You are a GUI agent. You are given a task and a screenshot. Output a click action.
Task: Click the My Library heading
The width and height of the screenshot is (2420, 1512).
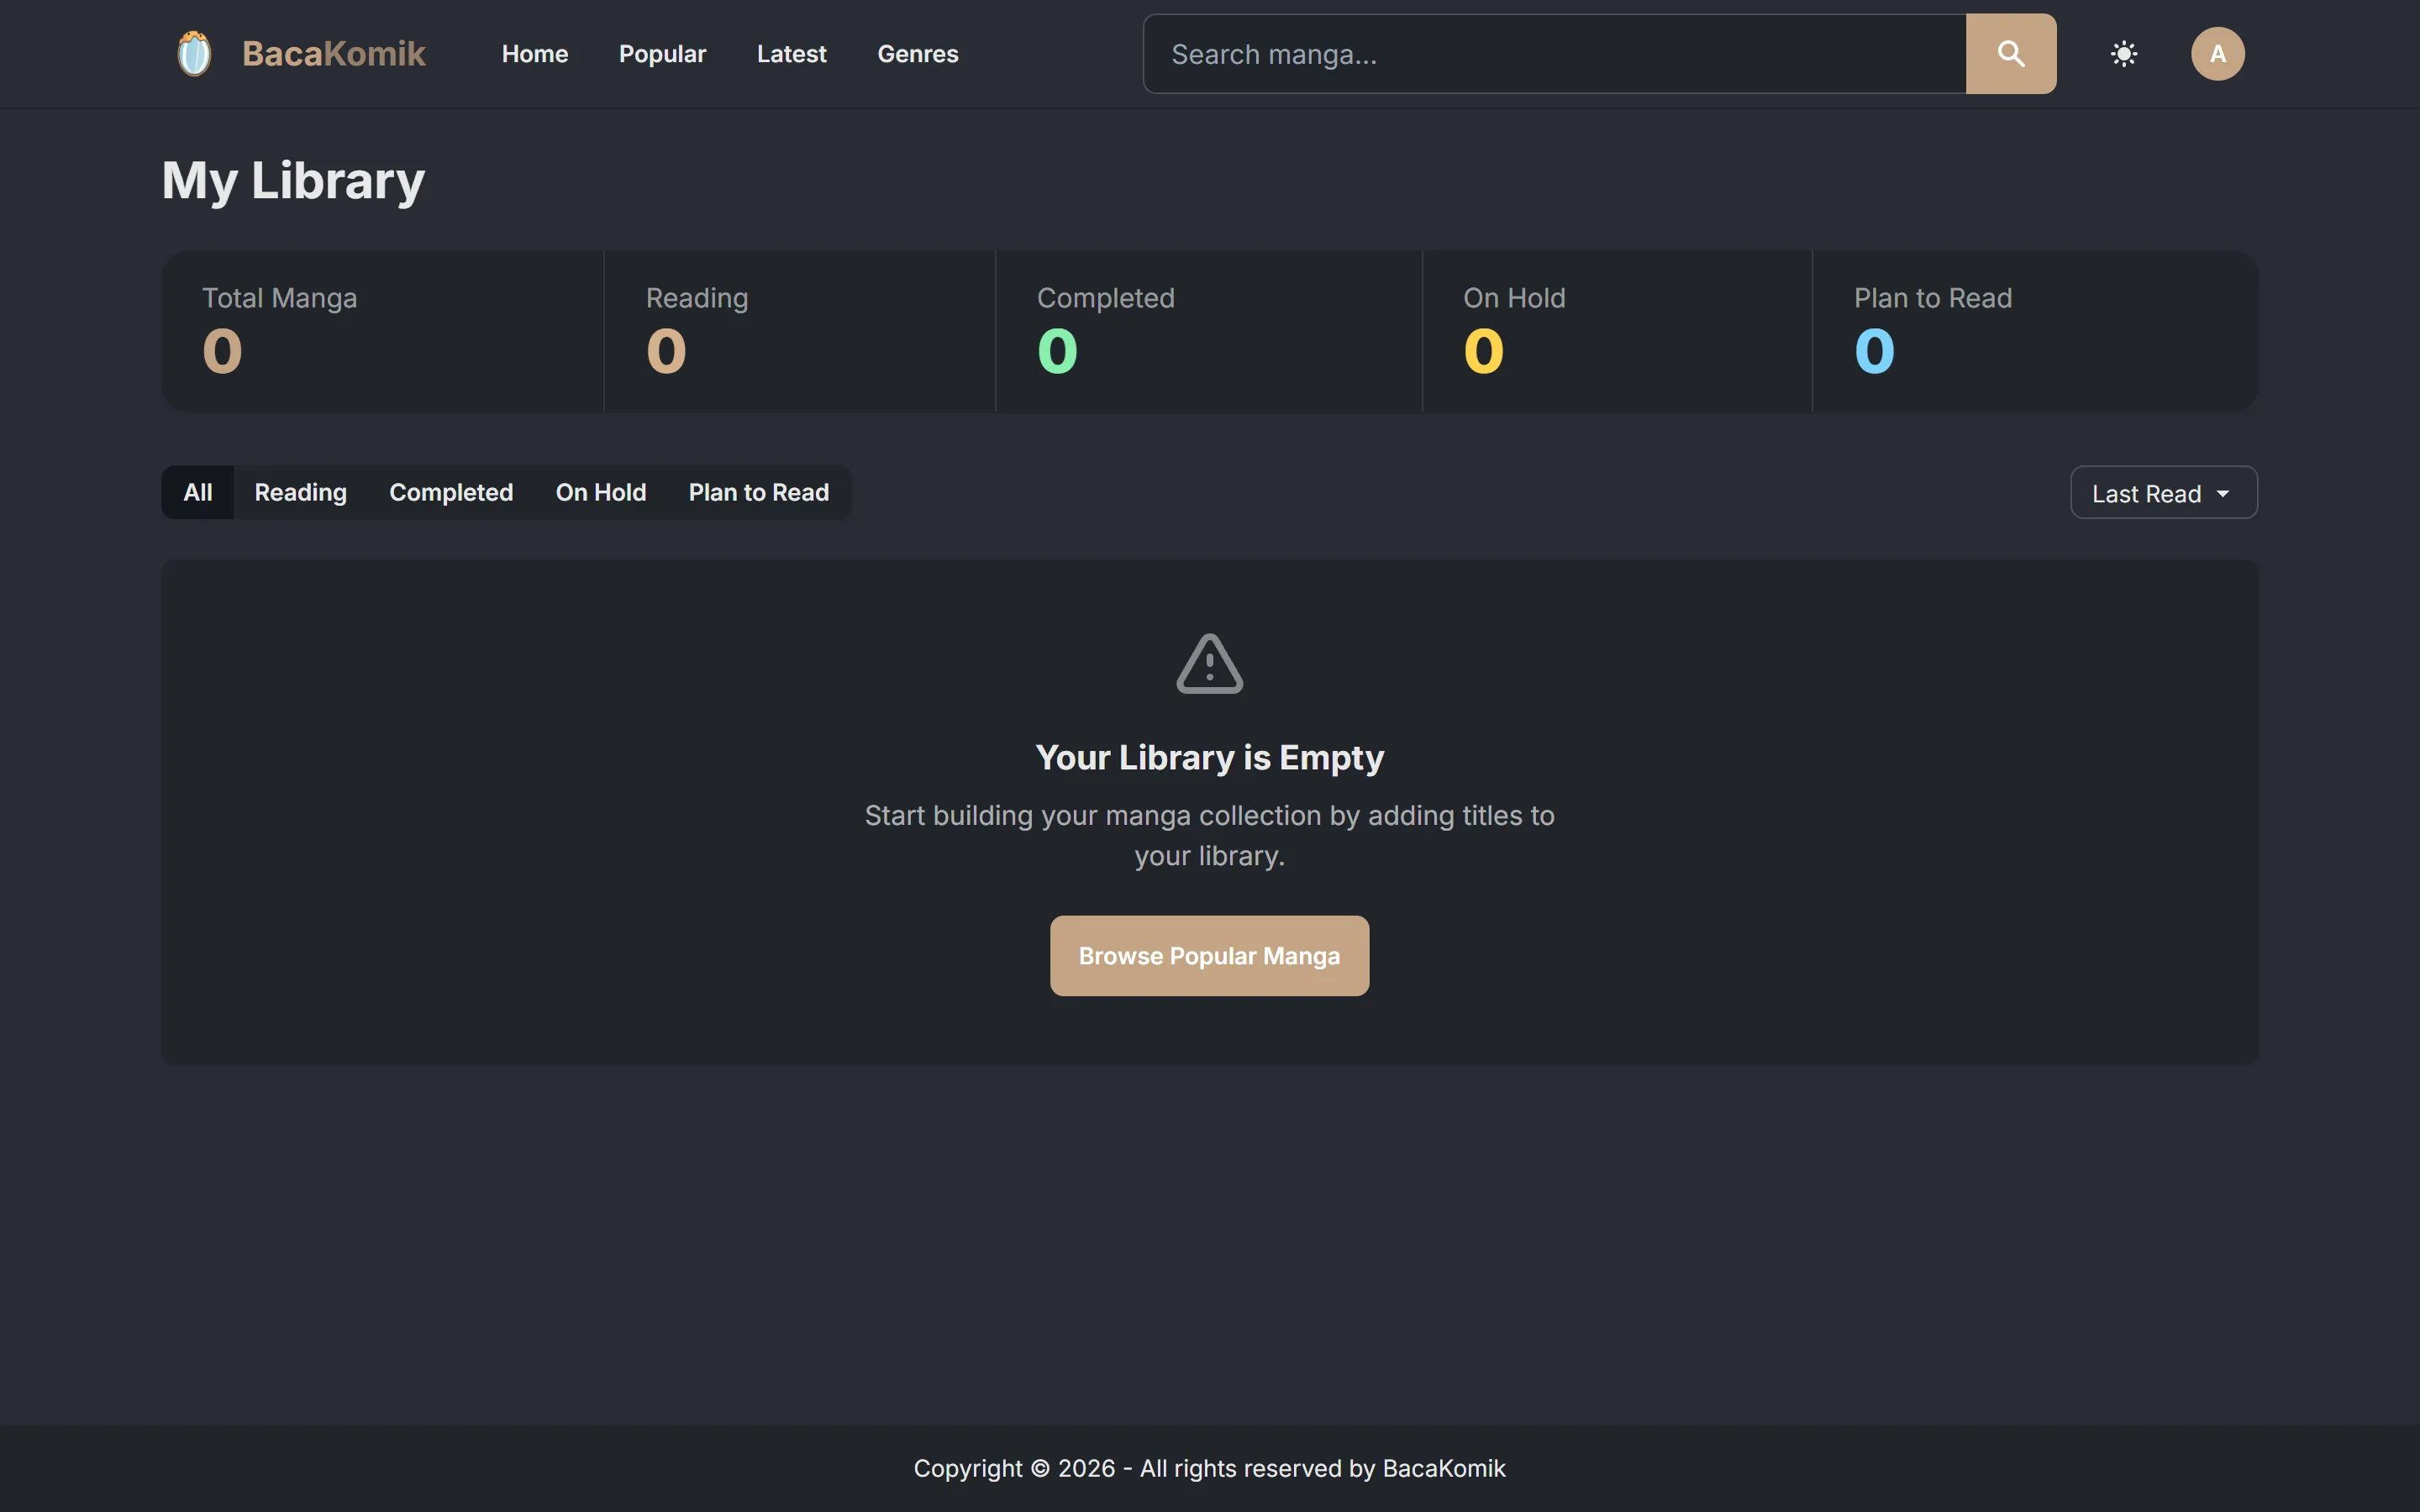293,181
